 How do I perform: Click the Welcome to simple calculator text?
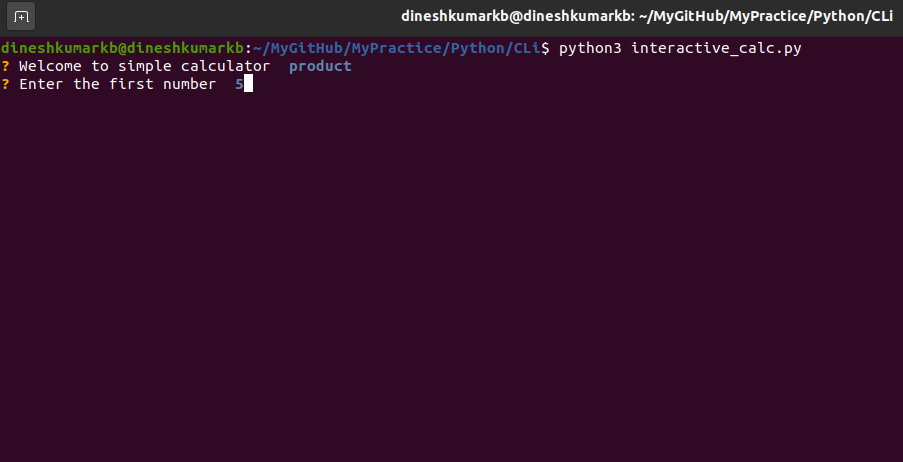pyautogui.click(x=145, y=66)
